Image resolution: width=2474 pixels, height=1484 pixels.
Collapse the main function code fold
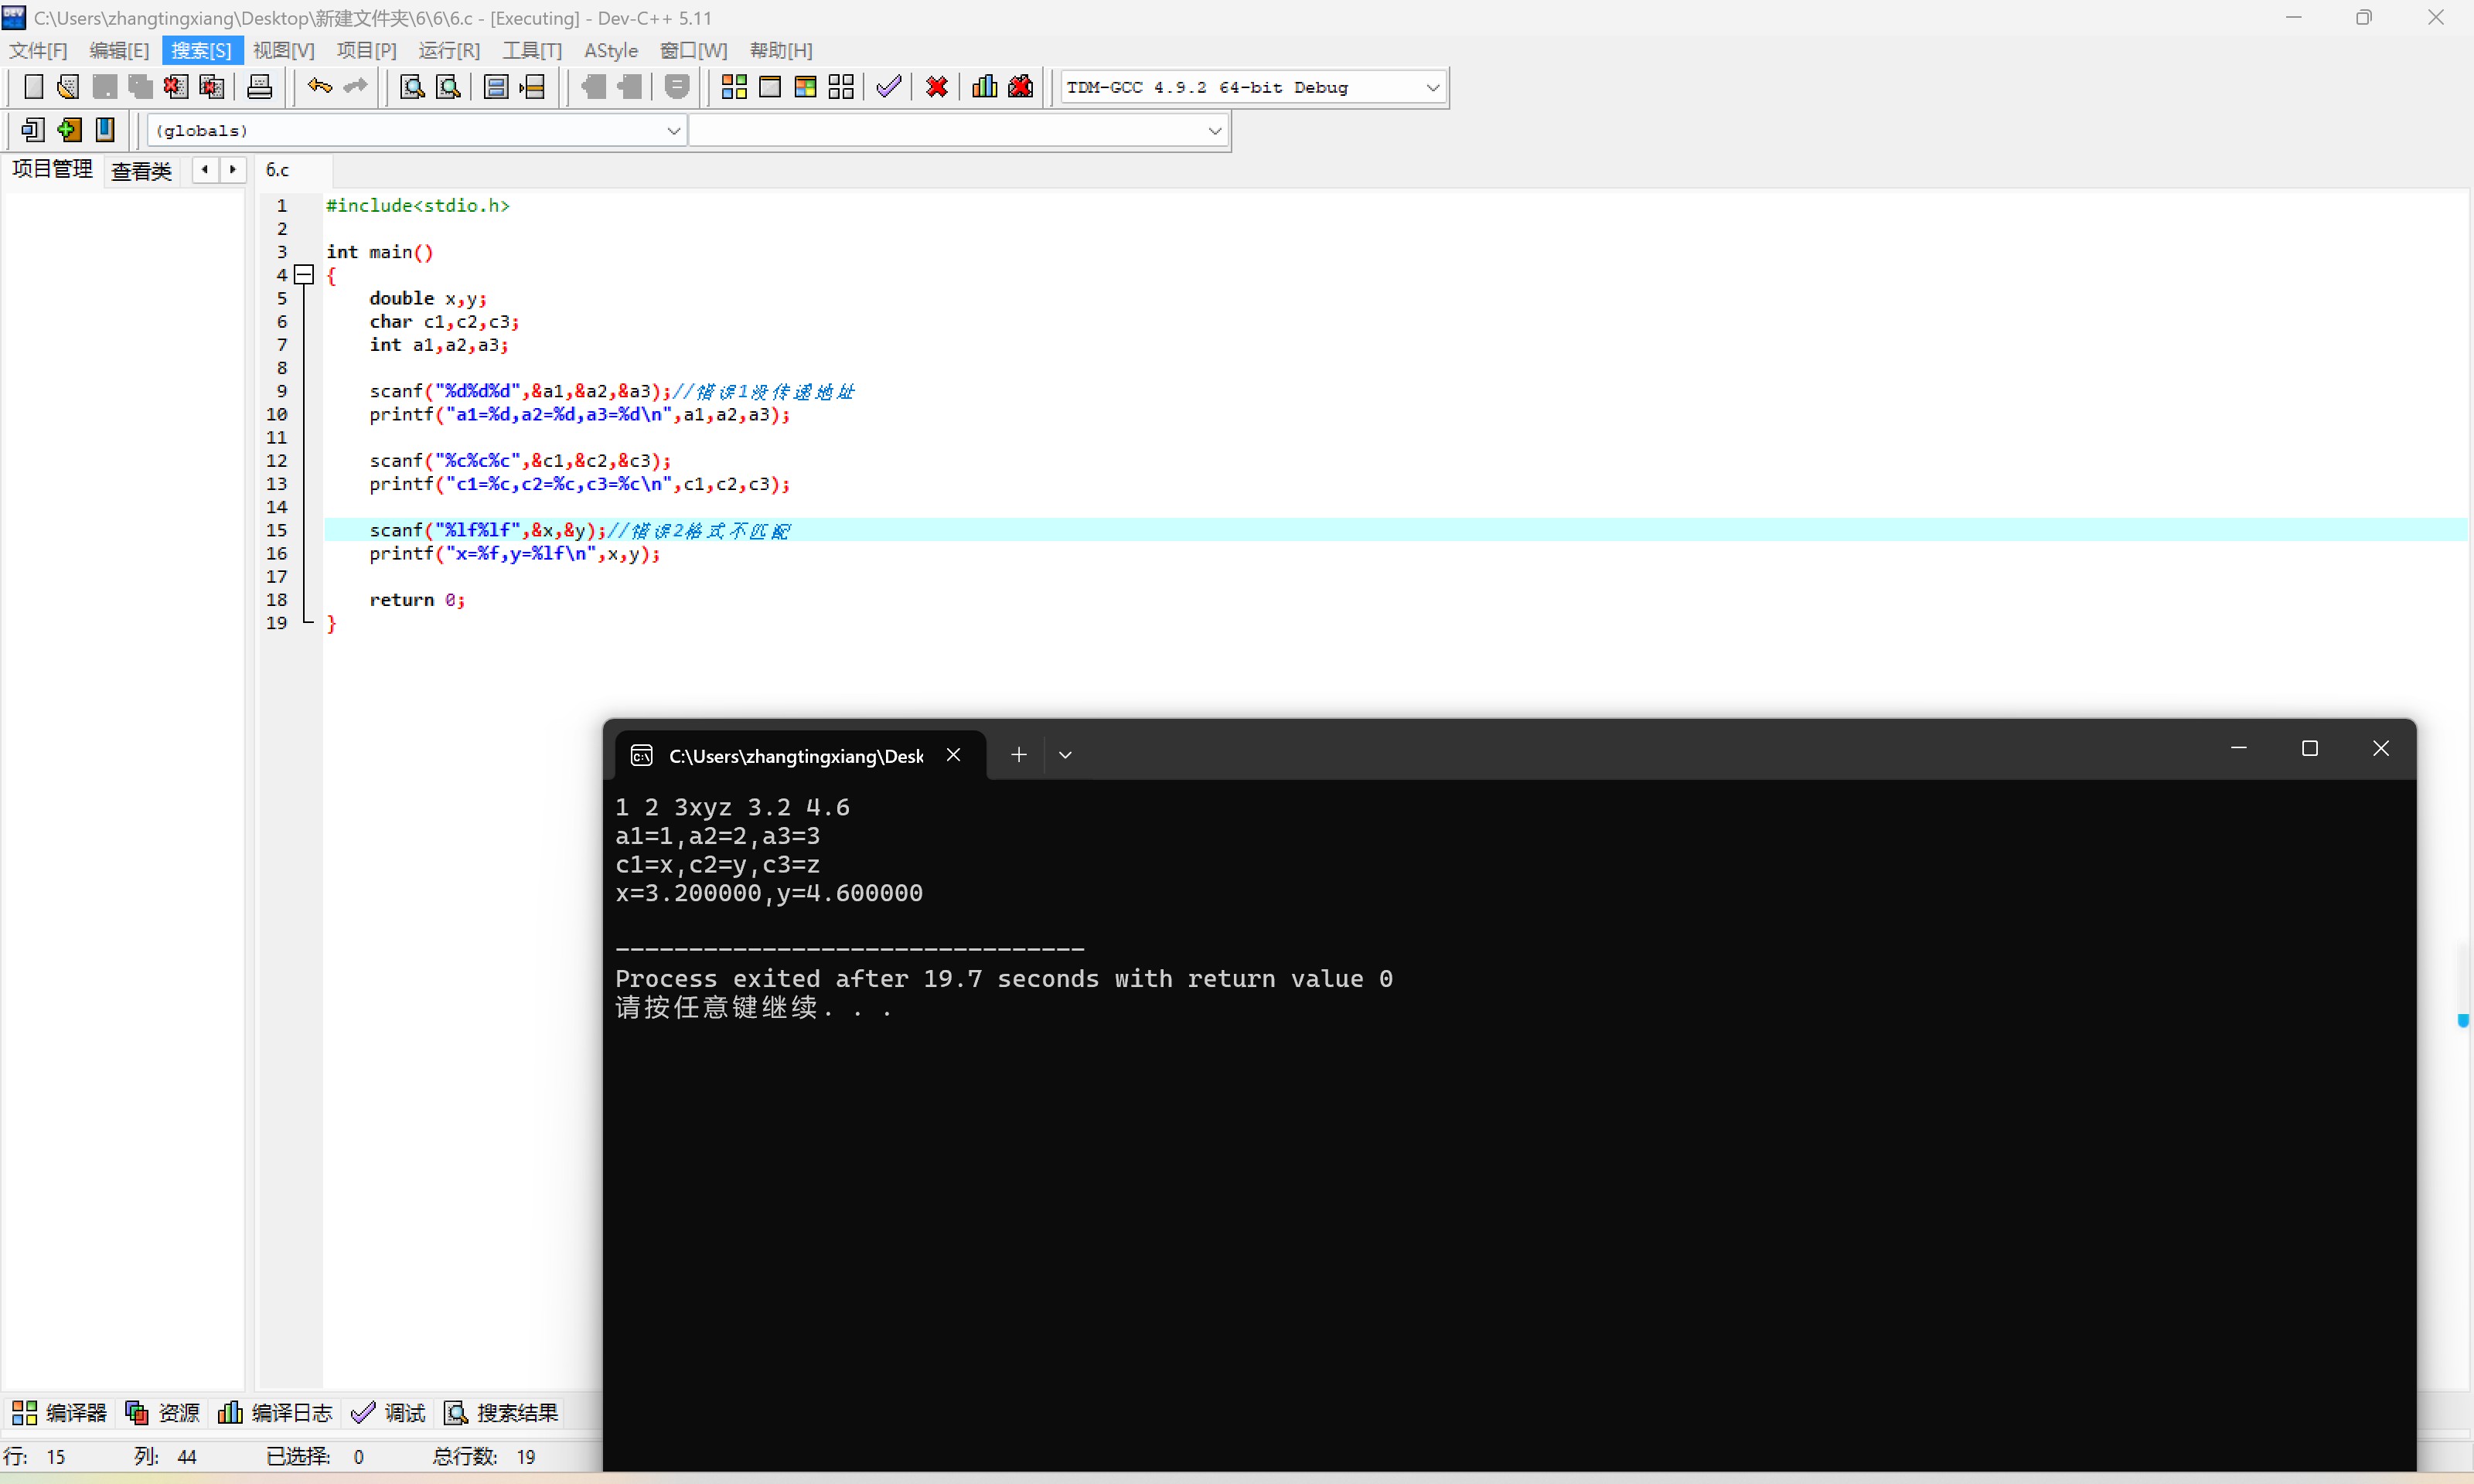pyautogui.click(x=305, y=275)
